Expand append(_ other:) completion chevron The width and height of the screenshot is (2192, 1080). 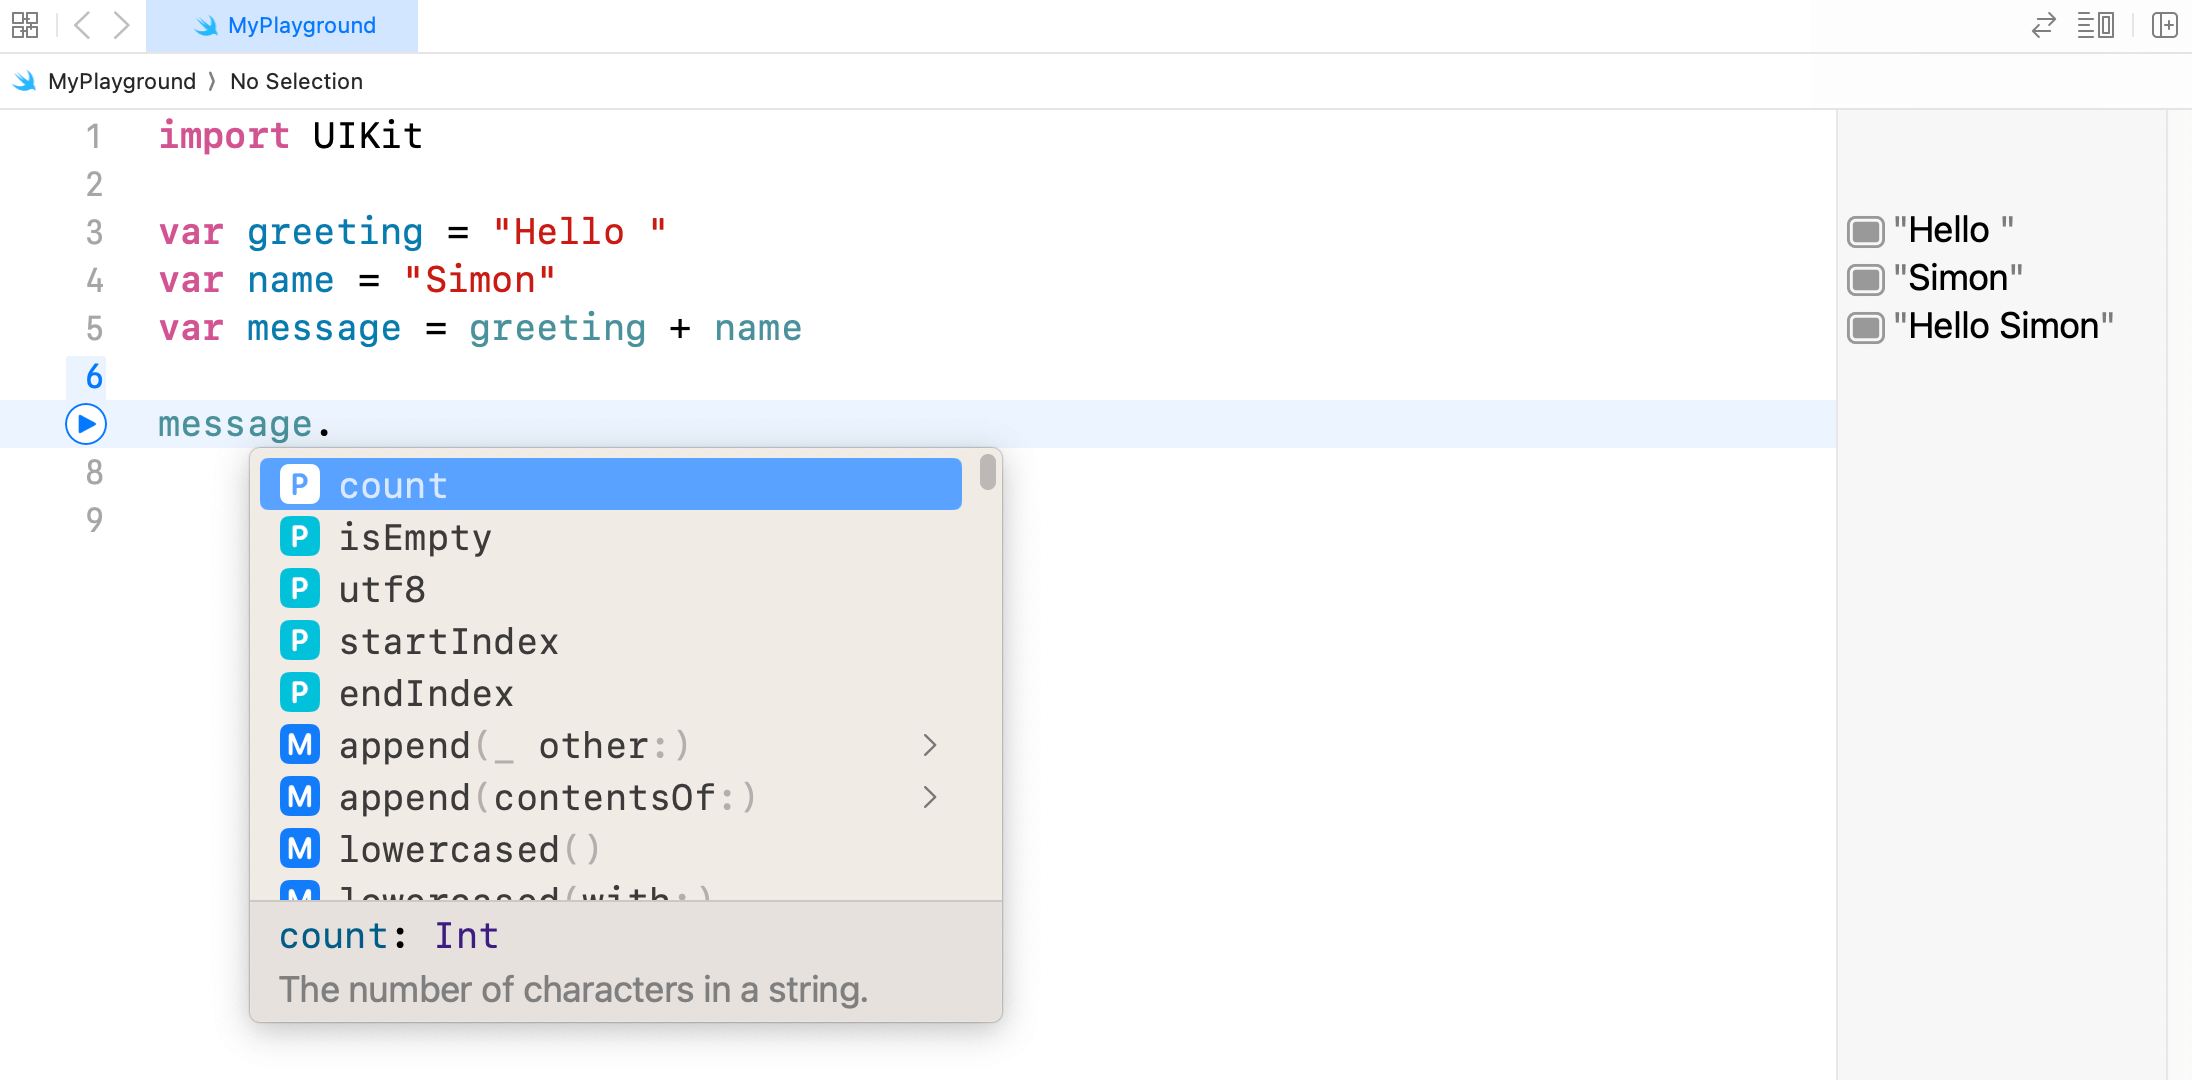(929, 745)
